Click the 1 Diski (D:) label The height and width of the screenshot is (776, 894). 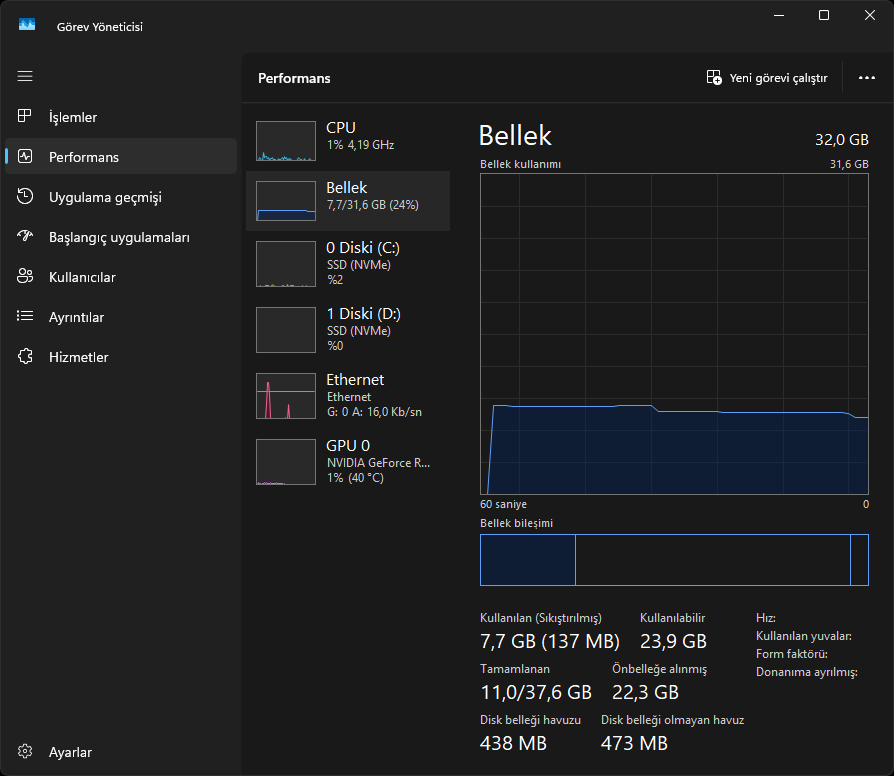tap(363, 314)
